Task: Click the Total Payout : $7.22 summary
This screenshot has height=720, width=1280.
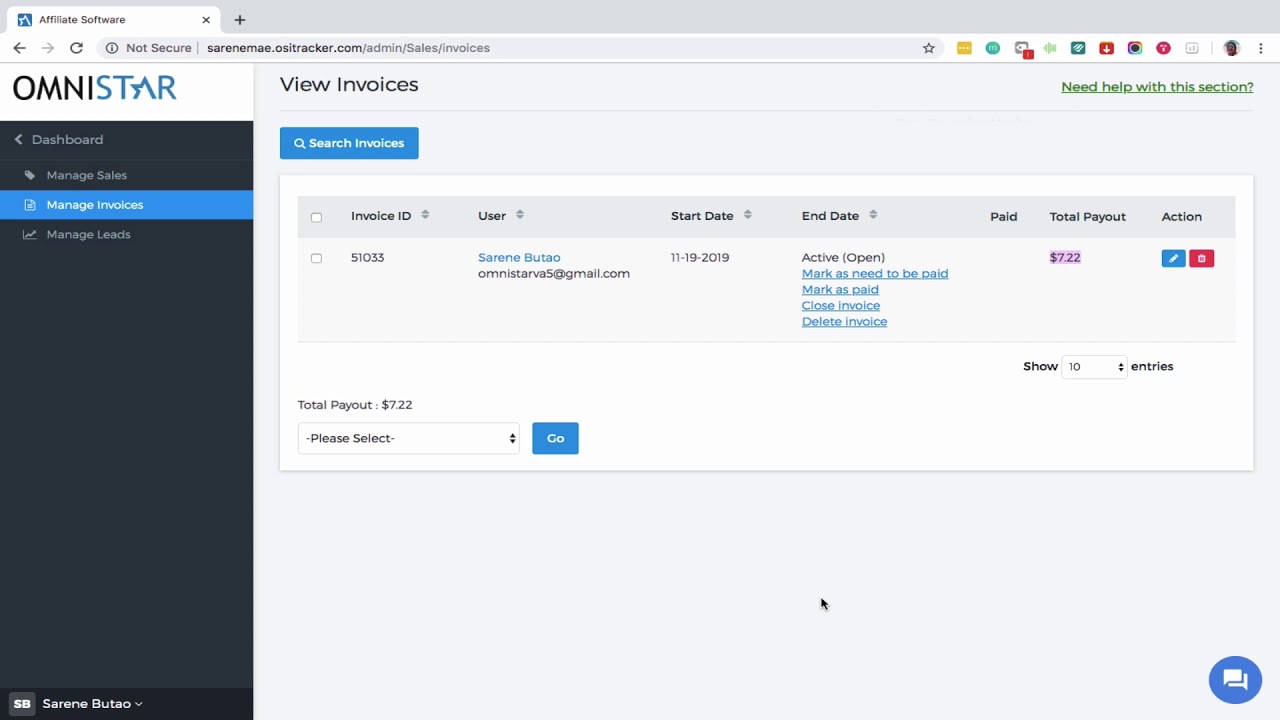Action: coord(355,405)
